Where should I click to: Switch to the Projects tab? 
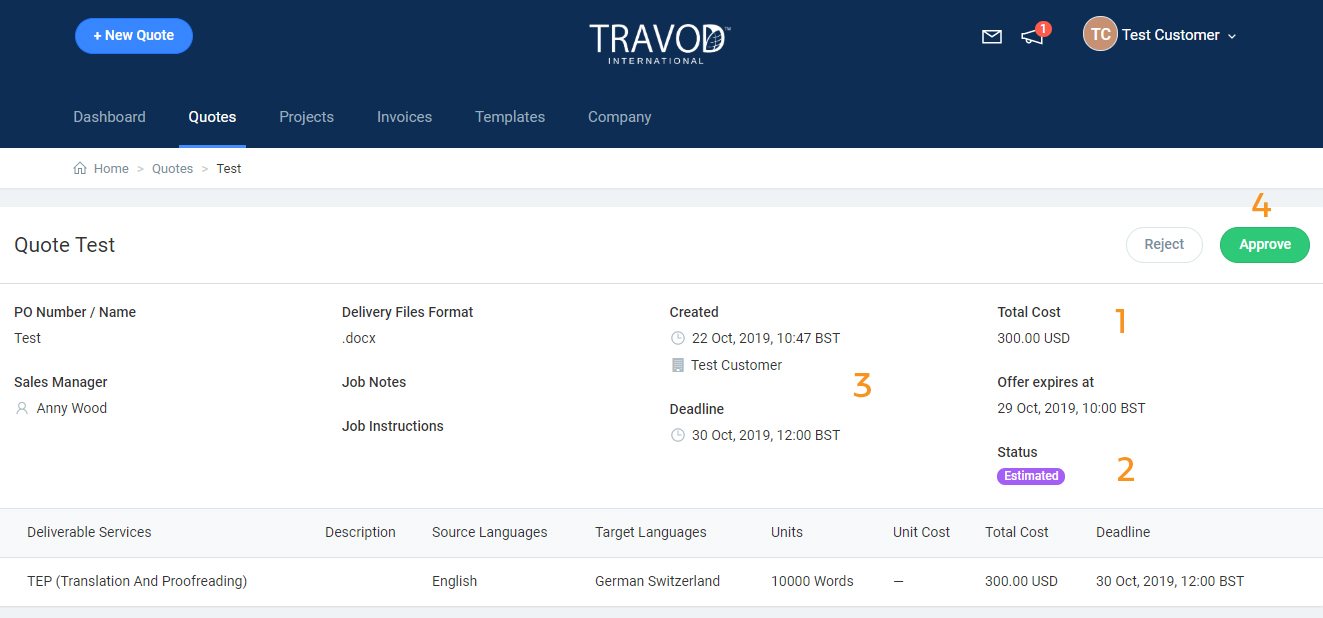[306, 117]
